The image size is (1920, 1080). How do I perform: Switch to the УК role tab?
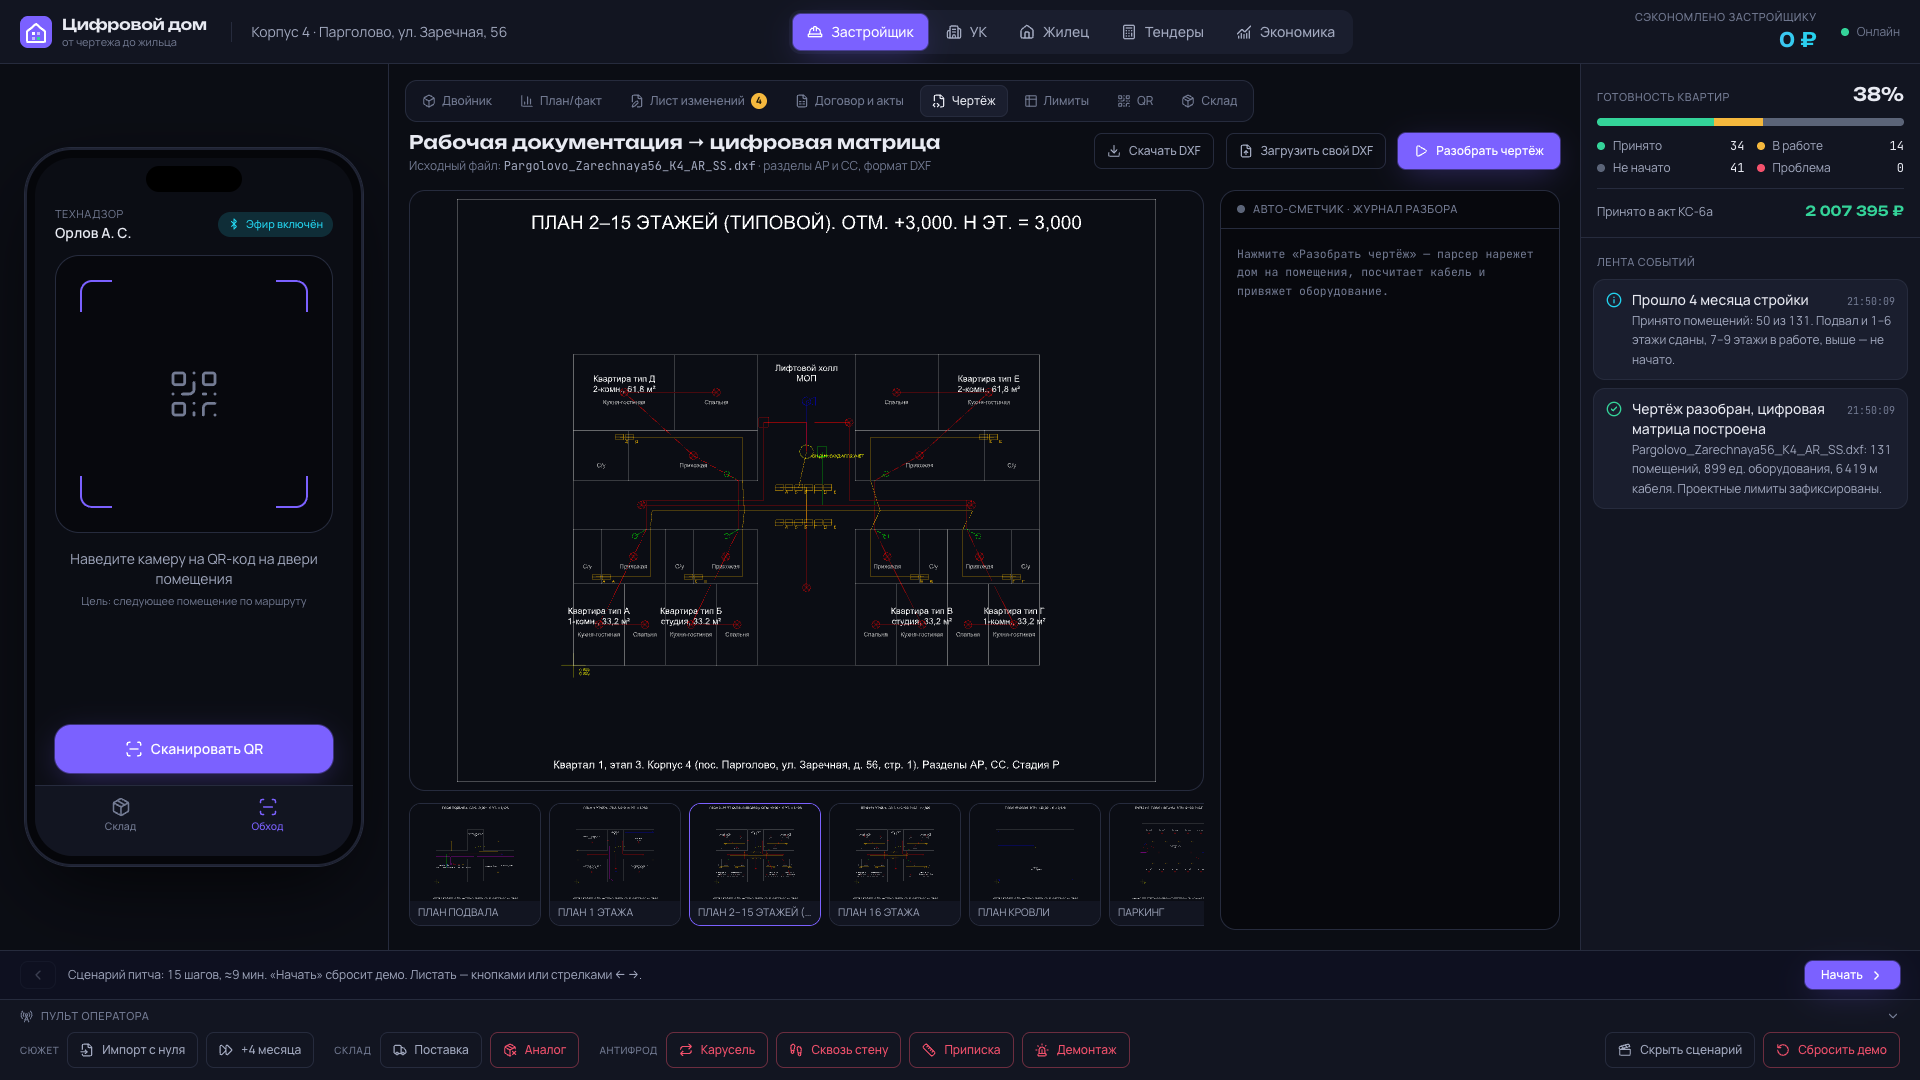pos(966,32)
